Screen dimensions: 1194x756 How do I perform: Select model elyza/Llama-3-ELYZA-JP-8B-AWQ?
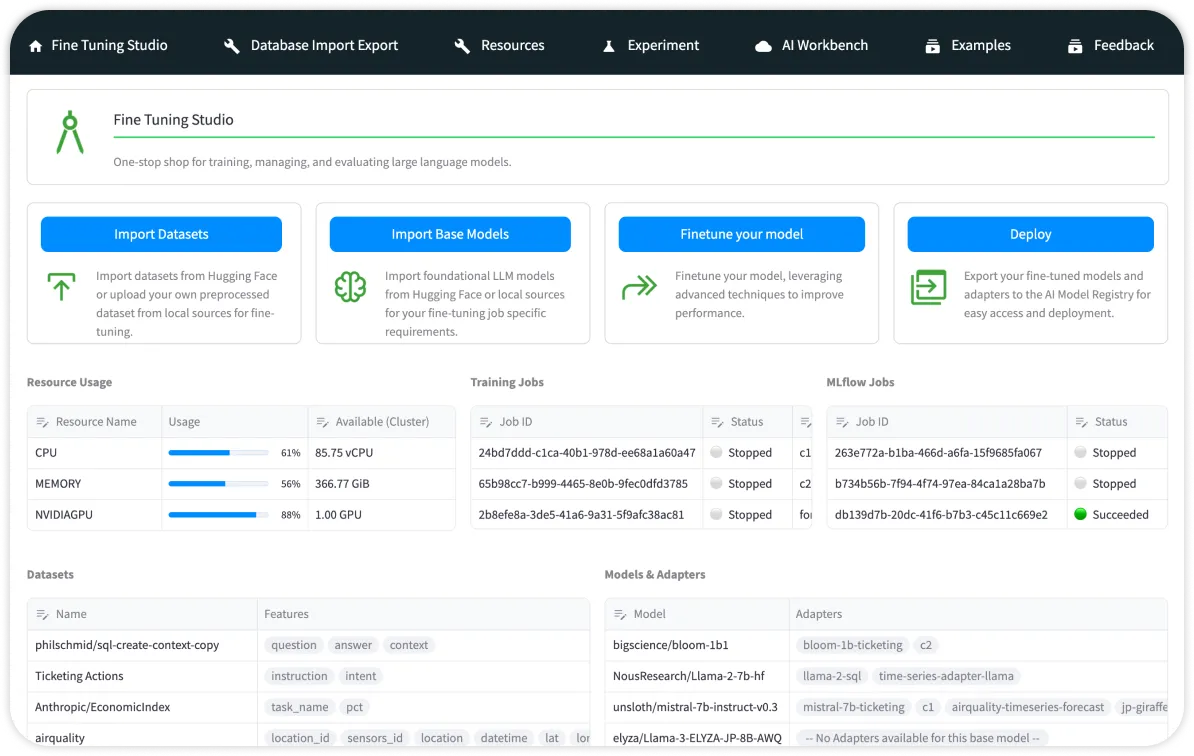tap(698, 738)
